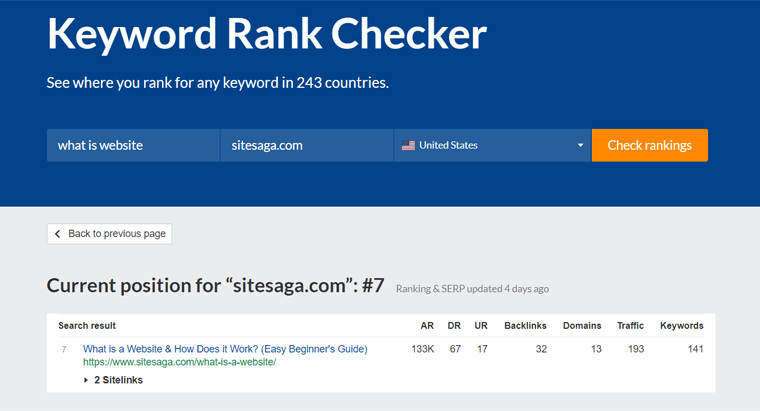Click the Traffic value 193
Image resolution: width=760 pixels, height=411 pixels.
[636, 349]
